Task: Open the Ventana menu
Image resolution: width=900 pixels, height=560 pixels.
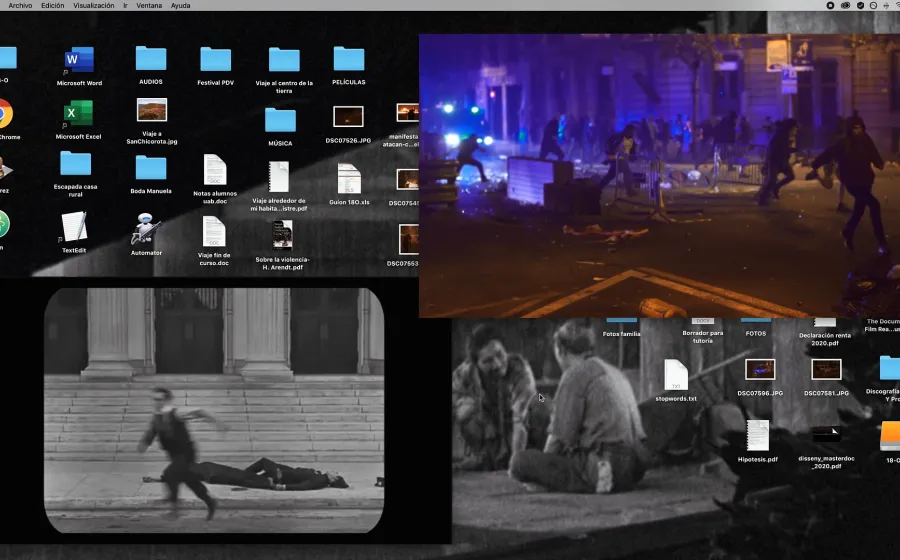Action: [149, 5]
